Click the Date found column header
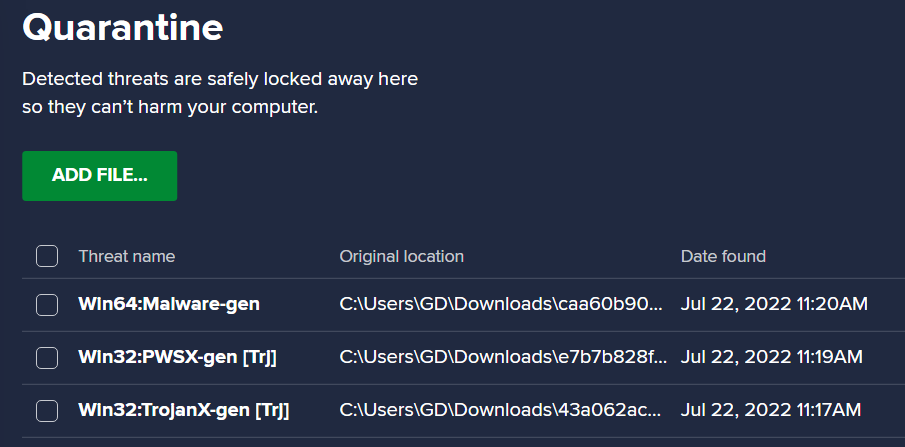Viewport: 905px width, 447px height. point(723,256)
